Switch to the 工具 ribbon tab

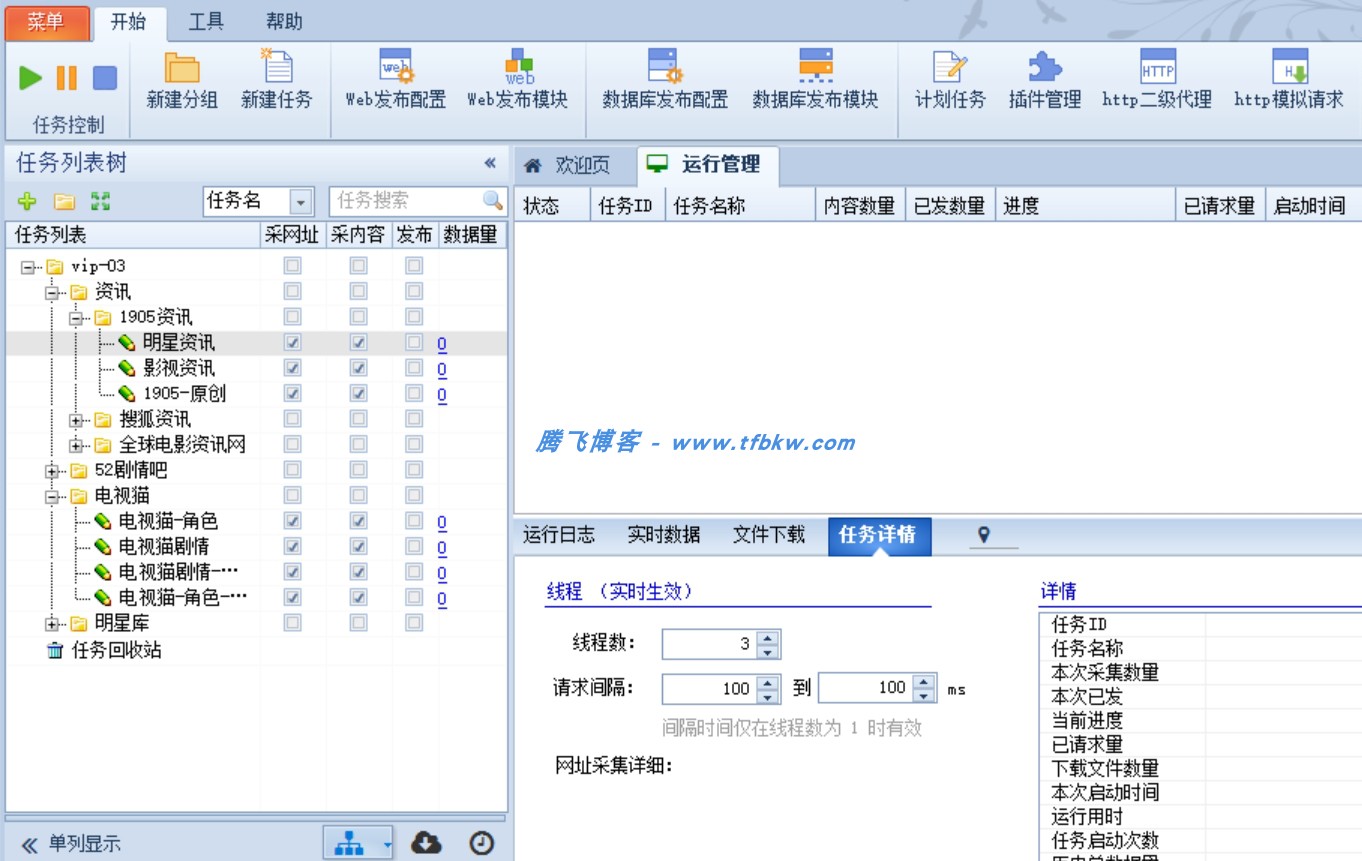tap(205, 20)
